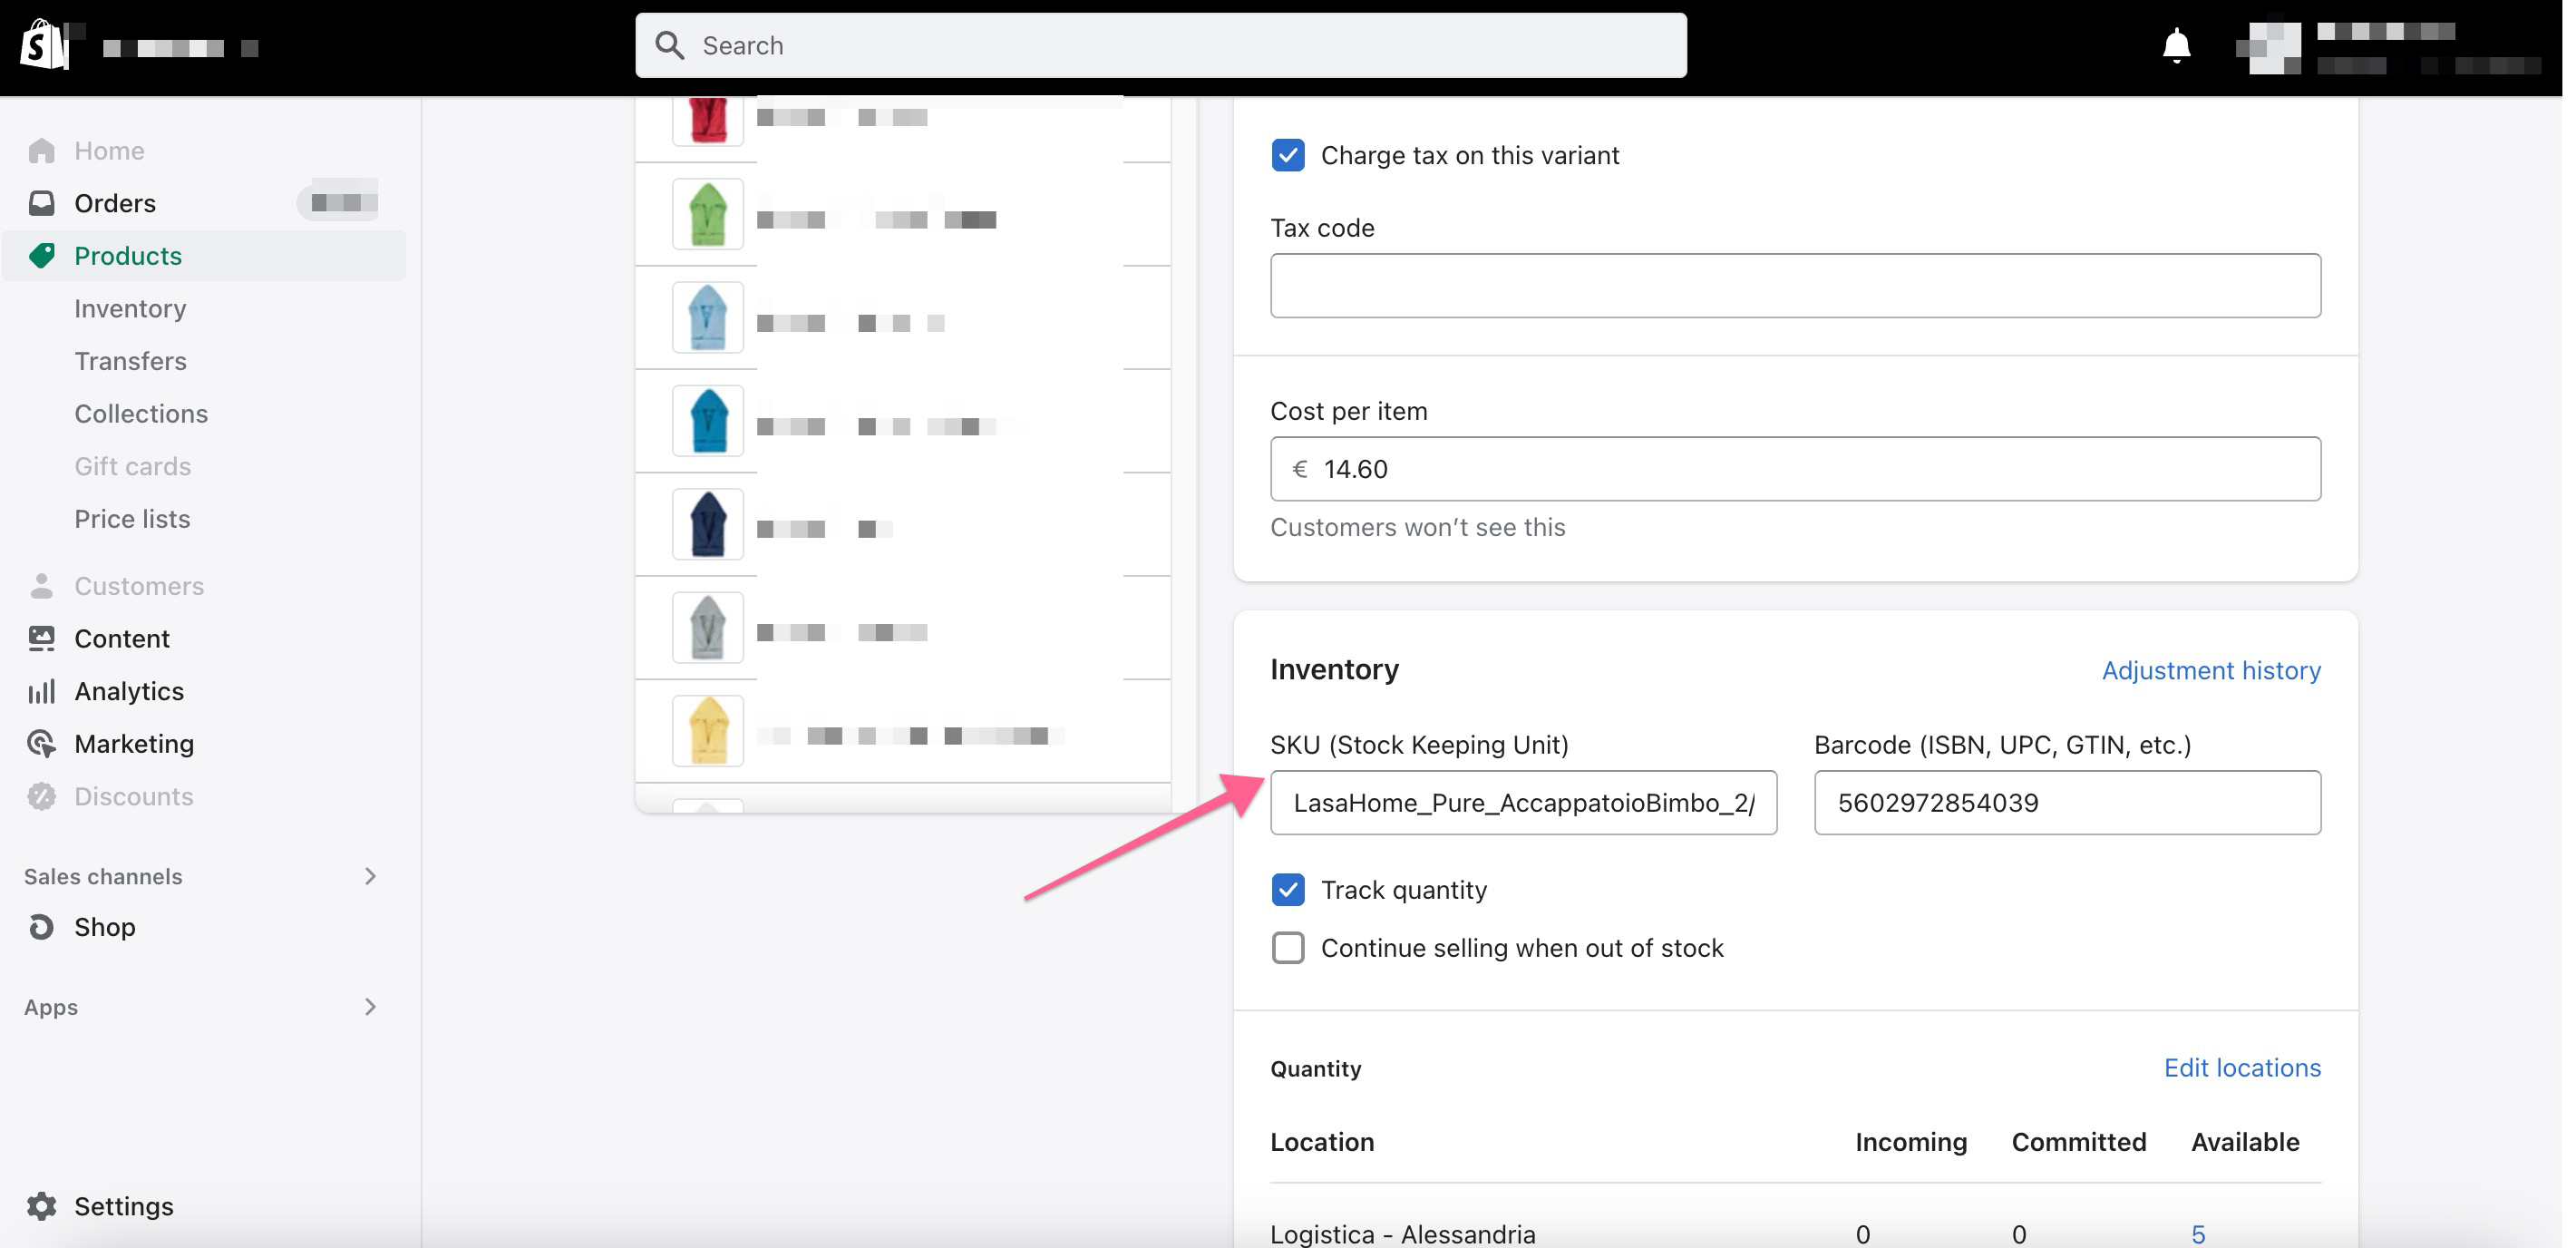Toggle Charge tax on this variant
The width and height of the screenshot is (2576, 1248).
[x=1288, y=154]
